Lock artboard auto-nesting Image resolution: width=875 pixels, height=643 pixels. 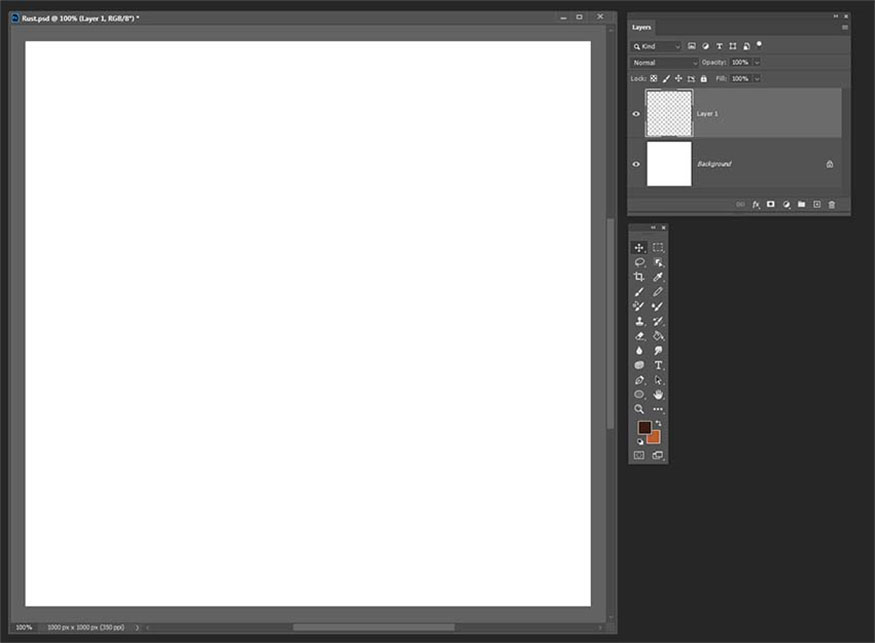[691, 79]
